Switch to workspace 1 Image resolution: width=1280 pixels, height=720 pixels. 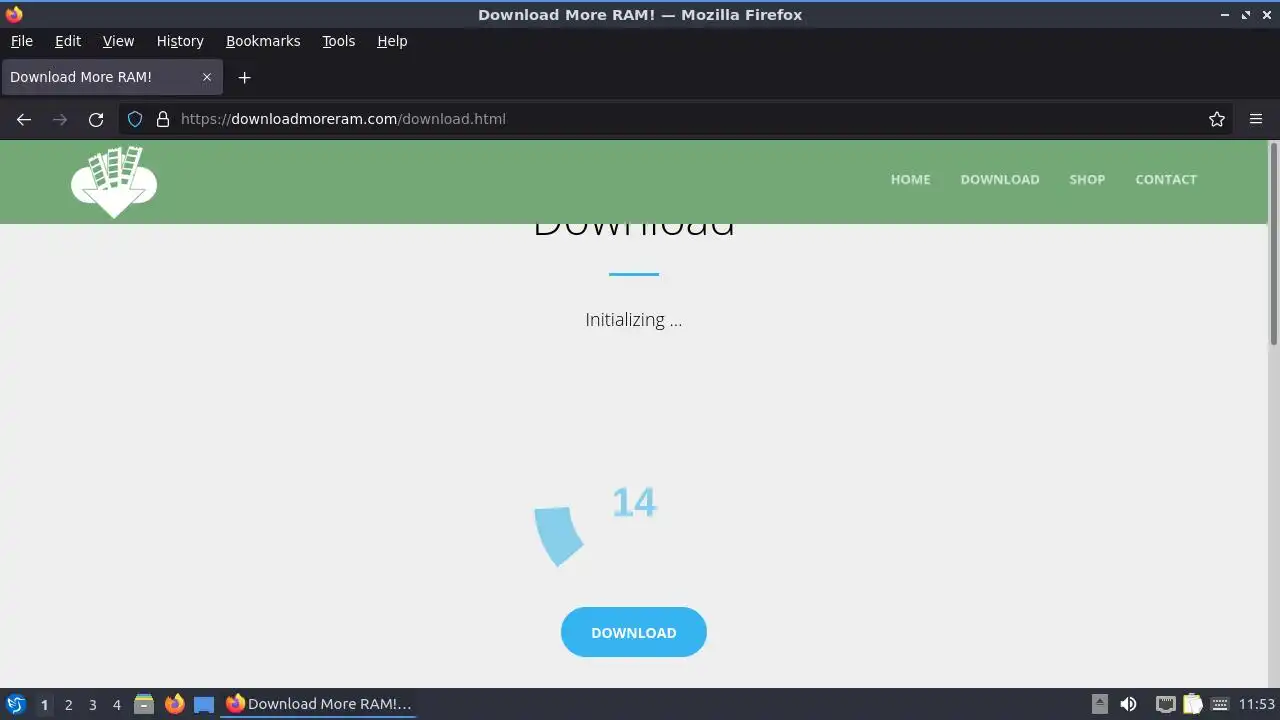44,704
